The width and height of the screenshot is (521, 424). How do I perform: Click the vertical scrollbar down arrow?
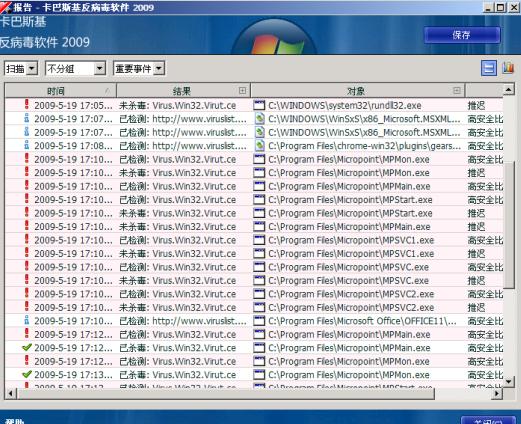[x=509, y=381]
